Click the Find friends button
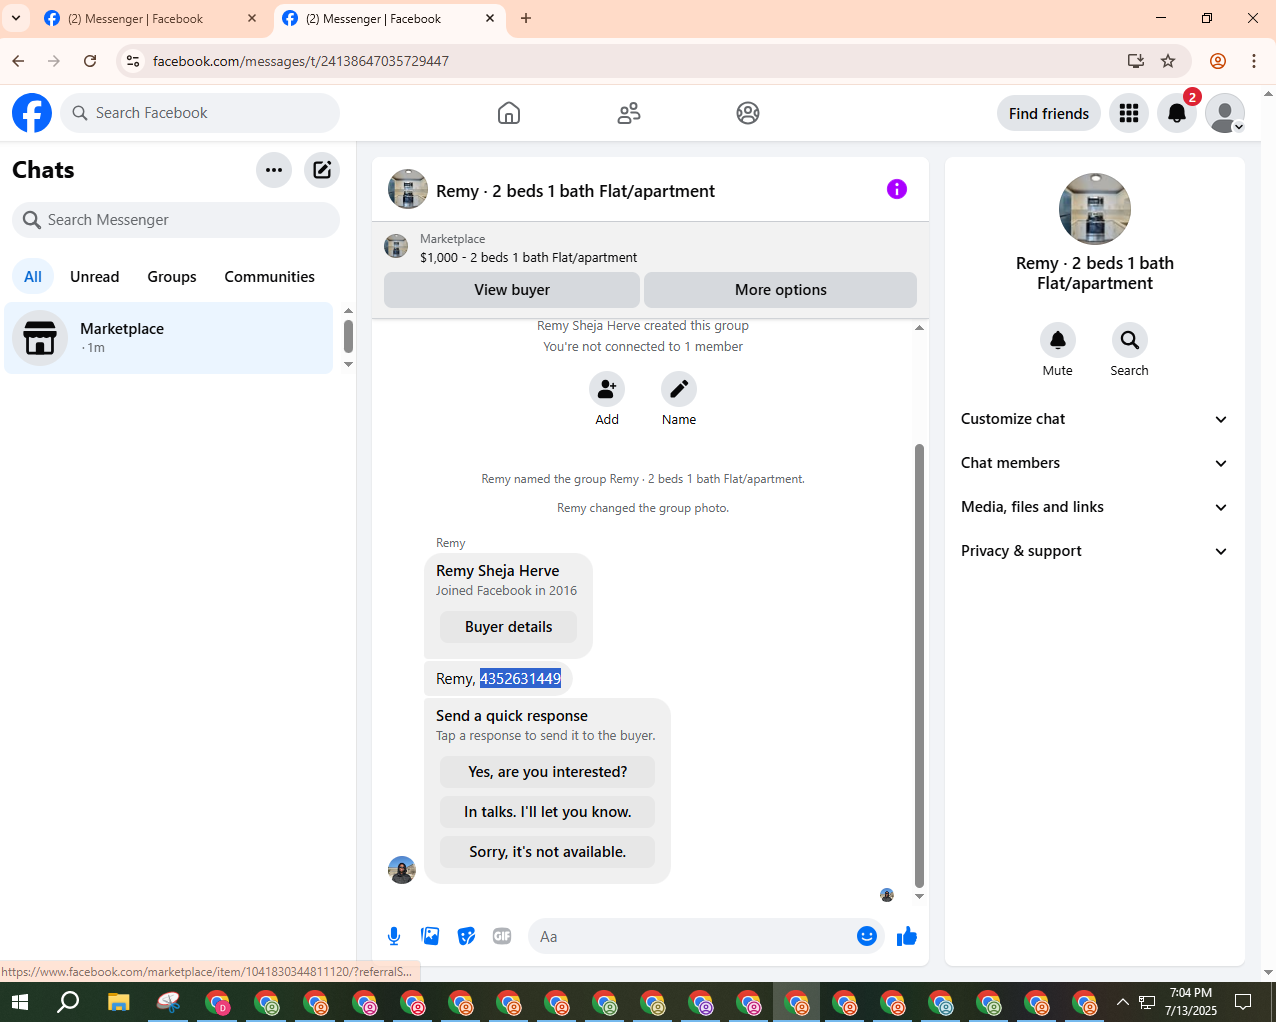This screenshot has width=1276, height=1022. (1049, 113)
